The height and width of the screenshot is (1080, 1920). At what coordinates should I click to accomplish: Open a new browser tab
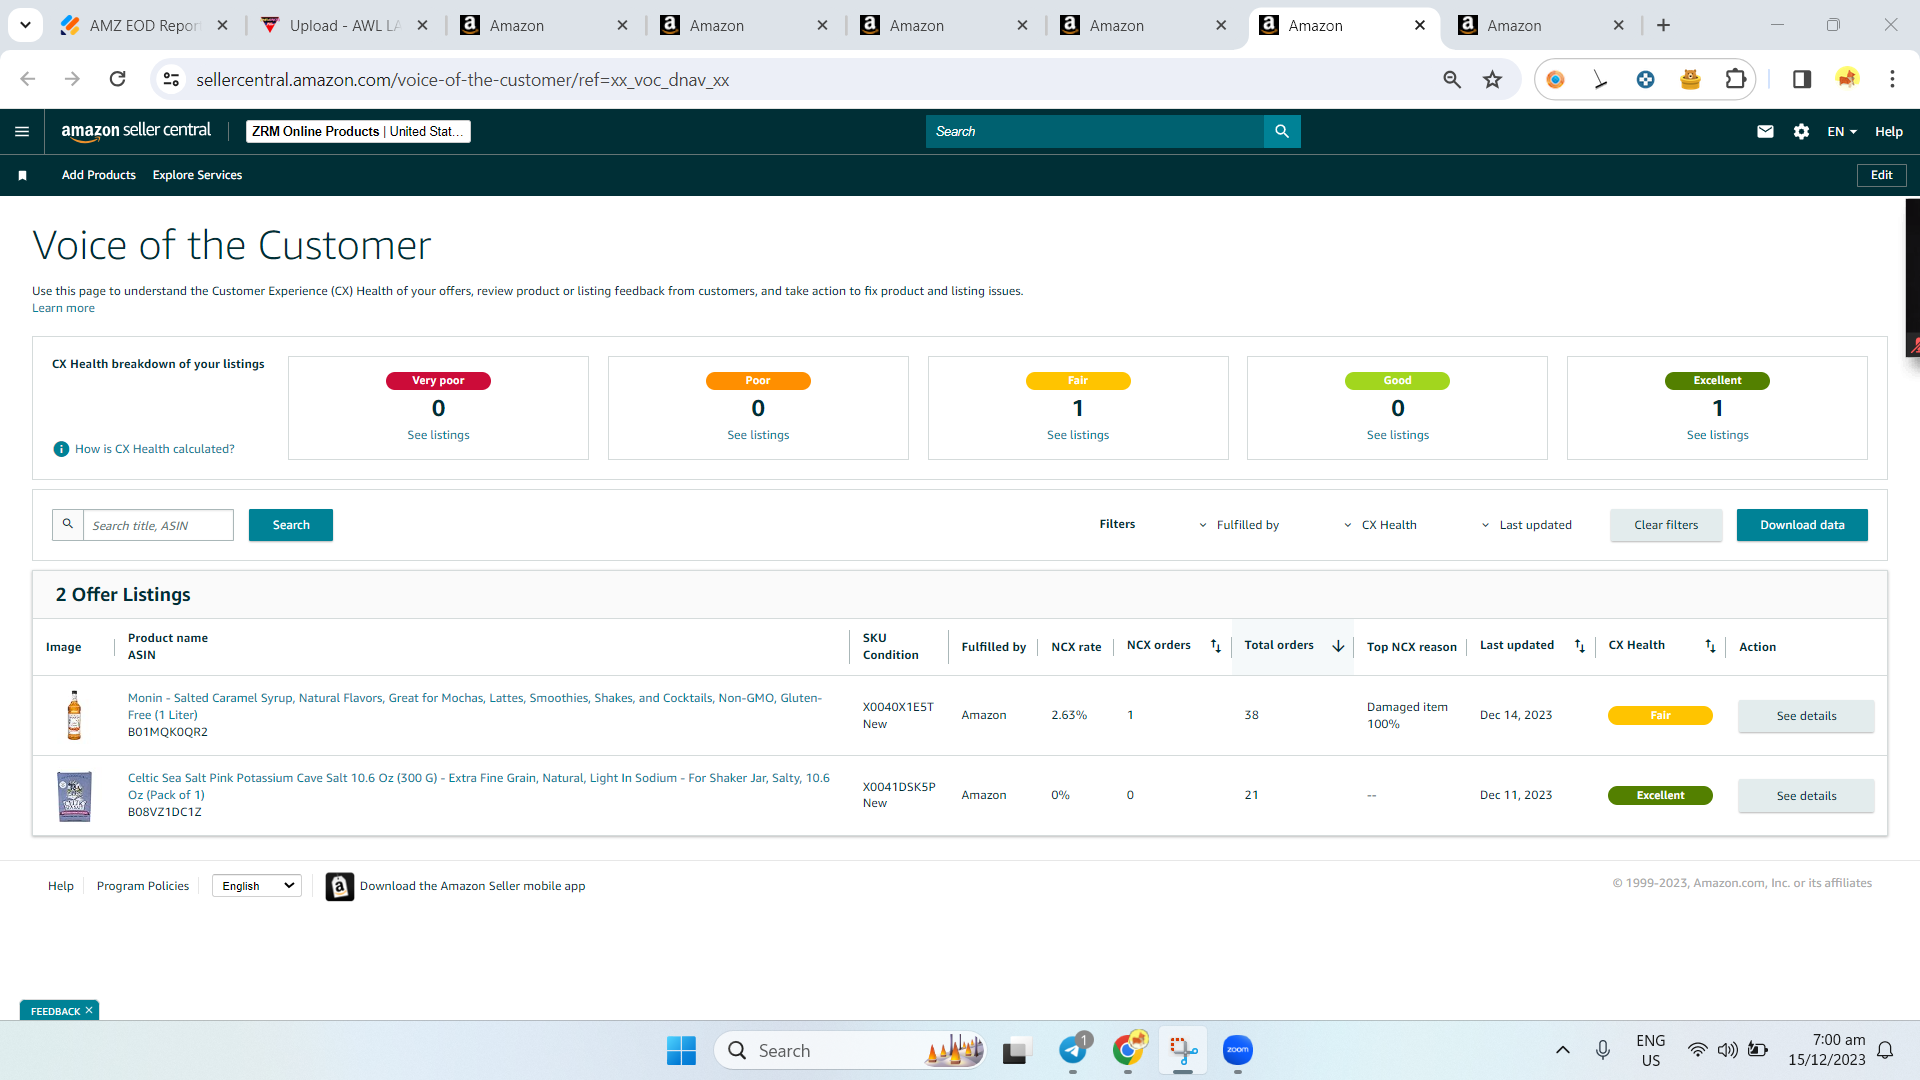coord(1664,25)
